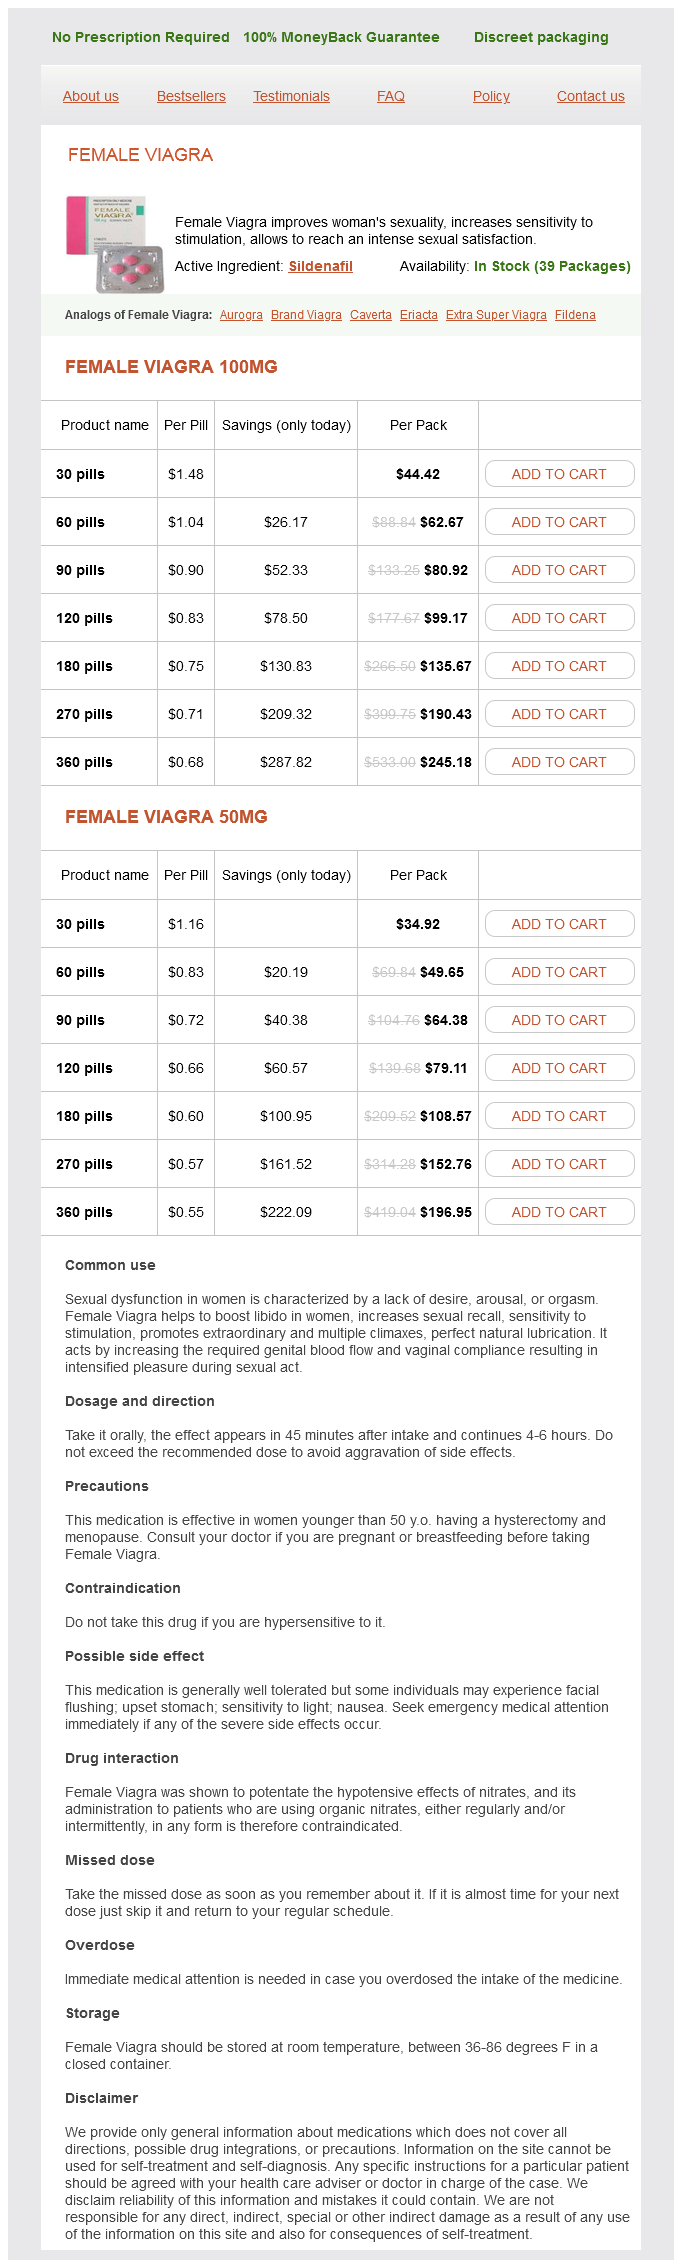Open the Testimonials page

(291, 96)
